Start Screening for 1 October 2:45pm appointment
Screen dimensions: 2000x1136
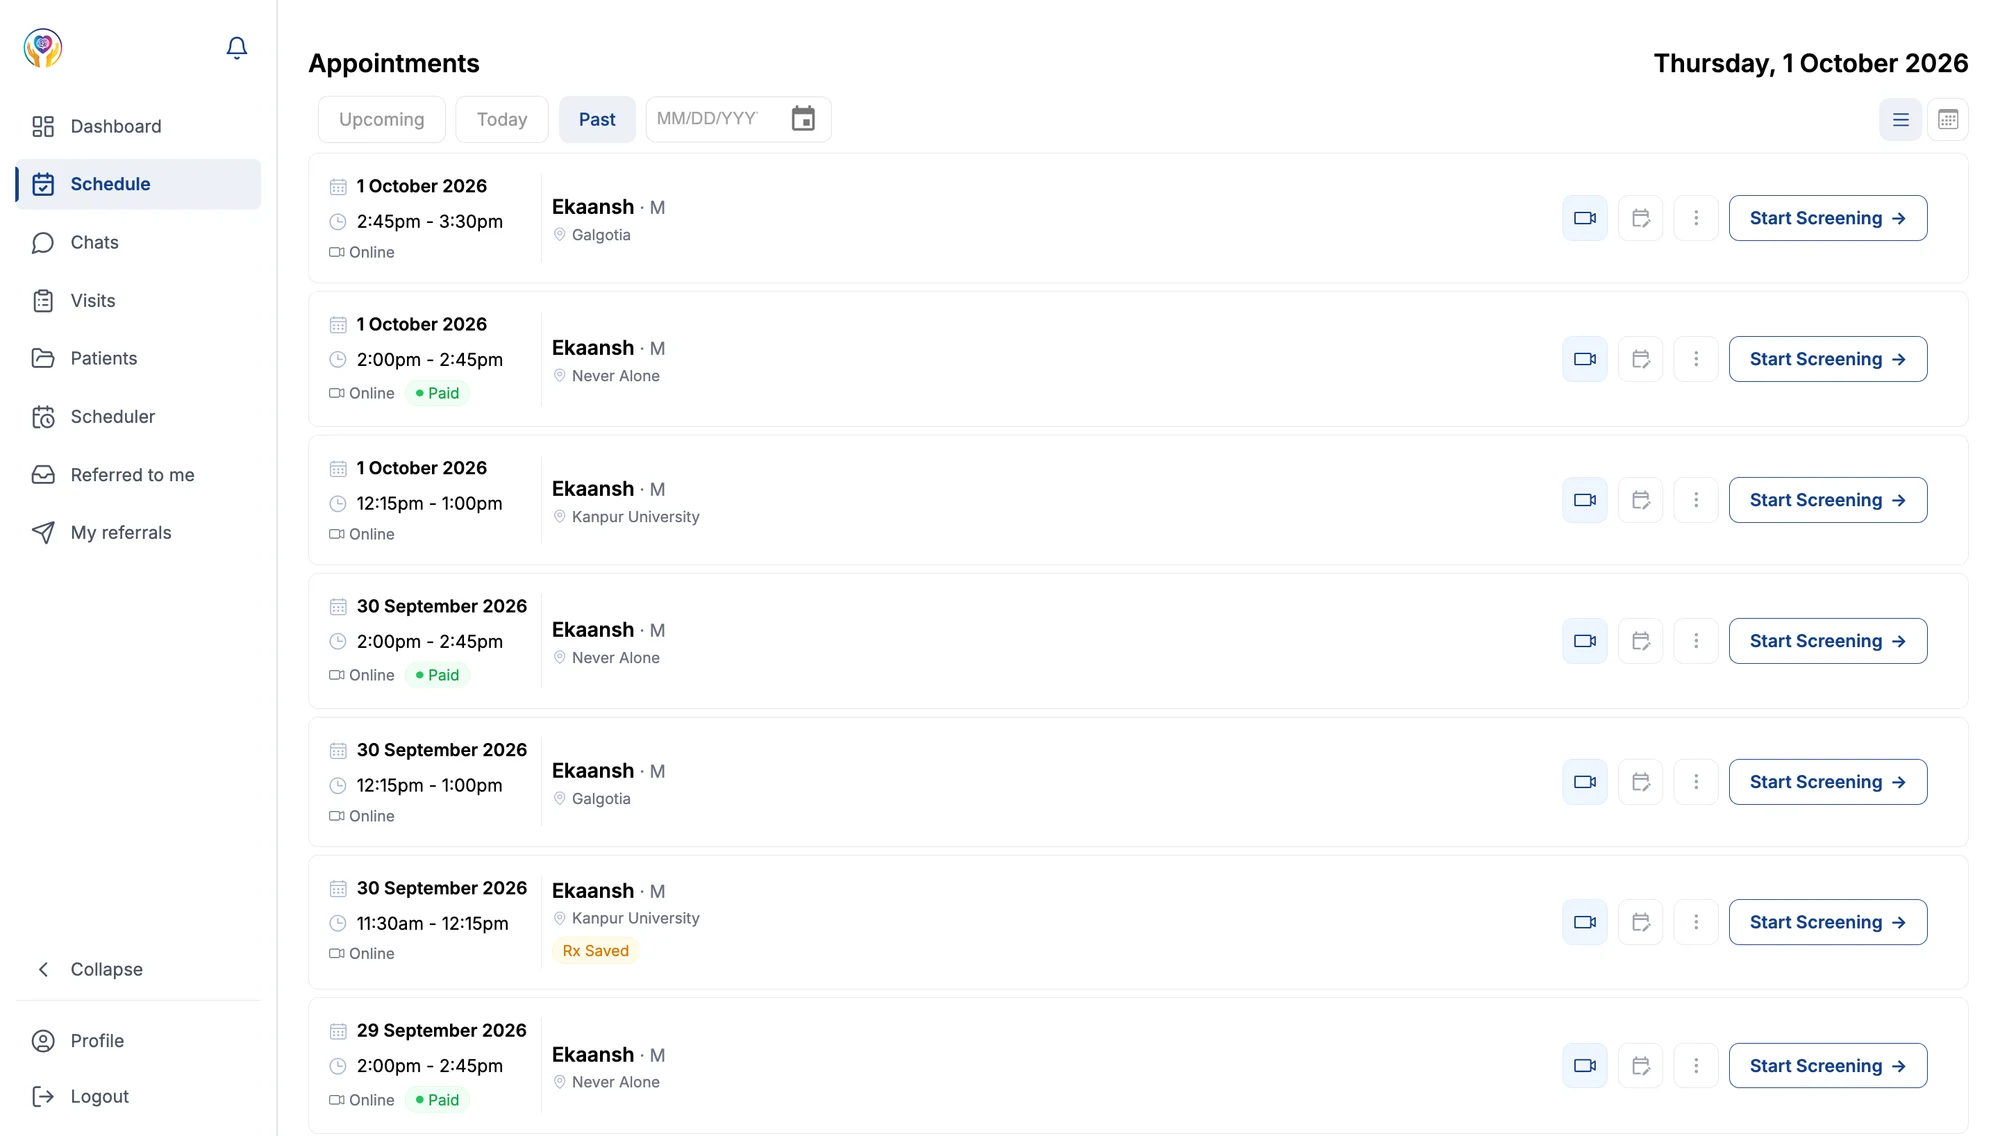tap(1828, 218)
